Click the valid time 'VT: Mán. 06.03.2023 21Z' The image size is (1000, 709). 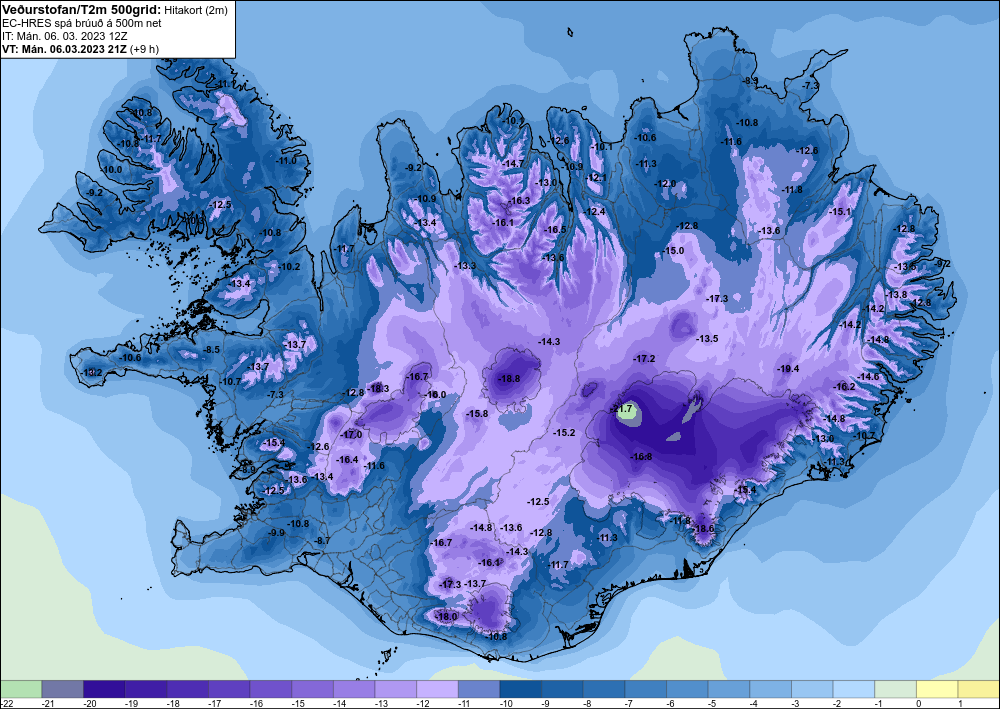pyautogui.click(x=66, y=48)
